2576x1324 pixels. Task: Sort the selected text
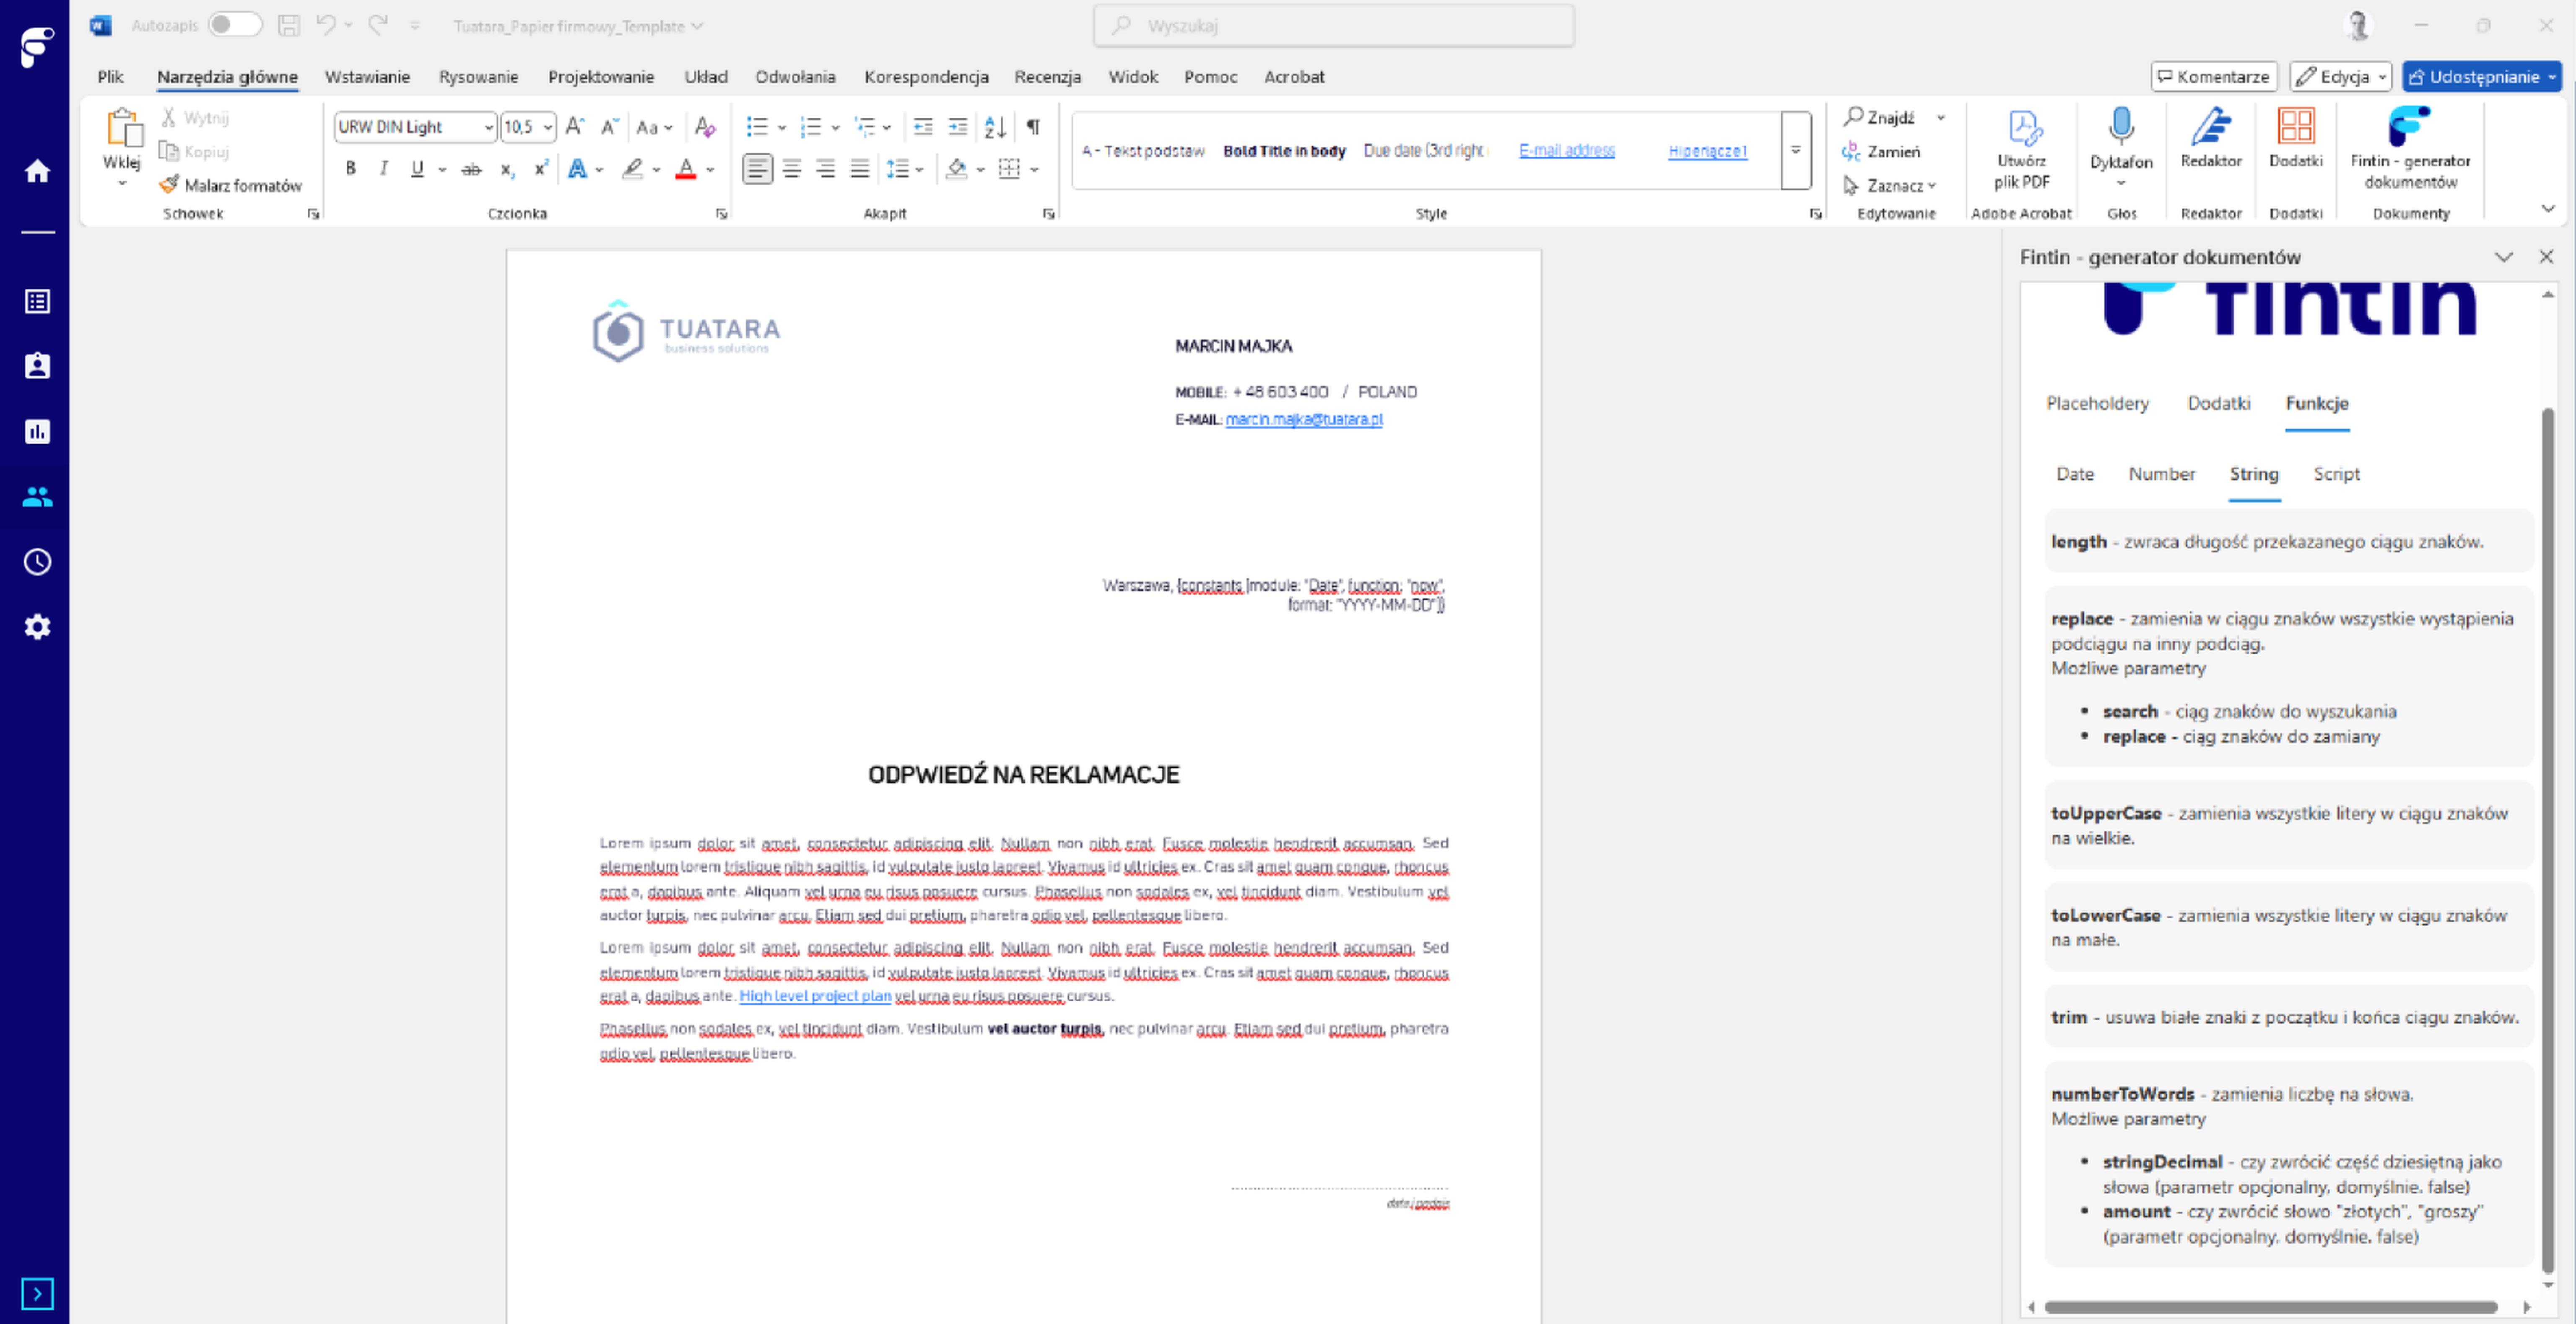point(995,127)
